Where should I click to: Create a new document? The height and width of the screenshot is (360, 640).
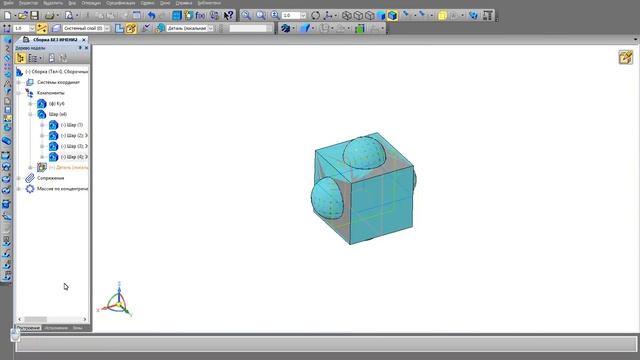click(x=8, y=16)
